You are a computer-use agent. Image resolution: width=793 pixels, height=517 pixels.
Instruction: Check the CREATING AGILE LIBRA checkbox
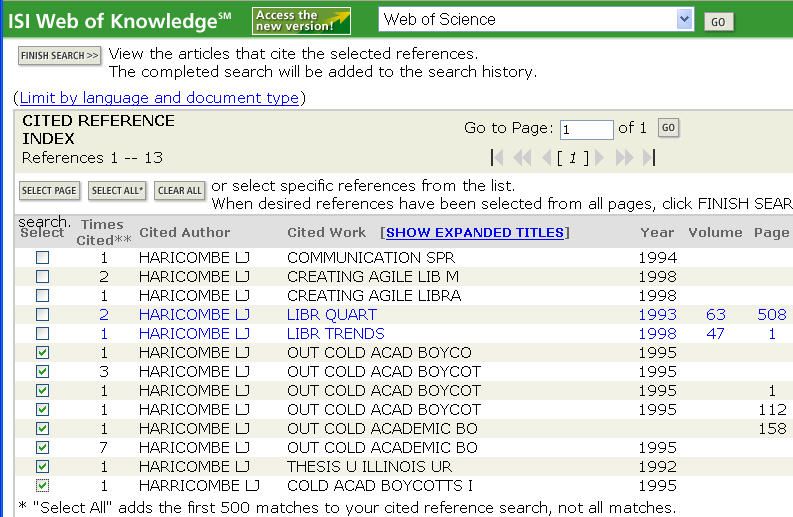coord(42,295)
